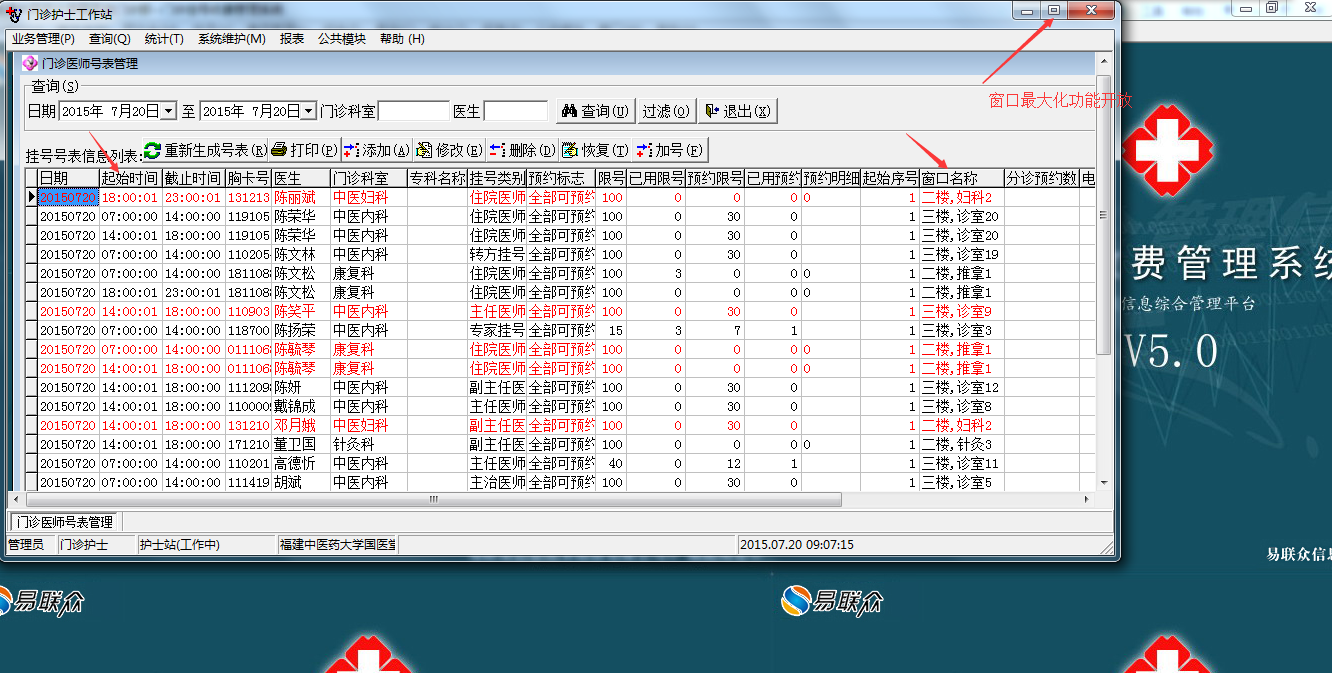The image size is (1332, 673).
Task: Click the 专家挂号 registration type cell
Action: (497, 331)
